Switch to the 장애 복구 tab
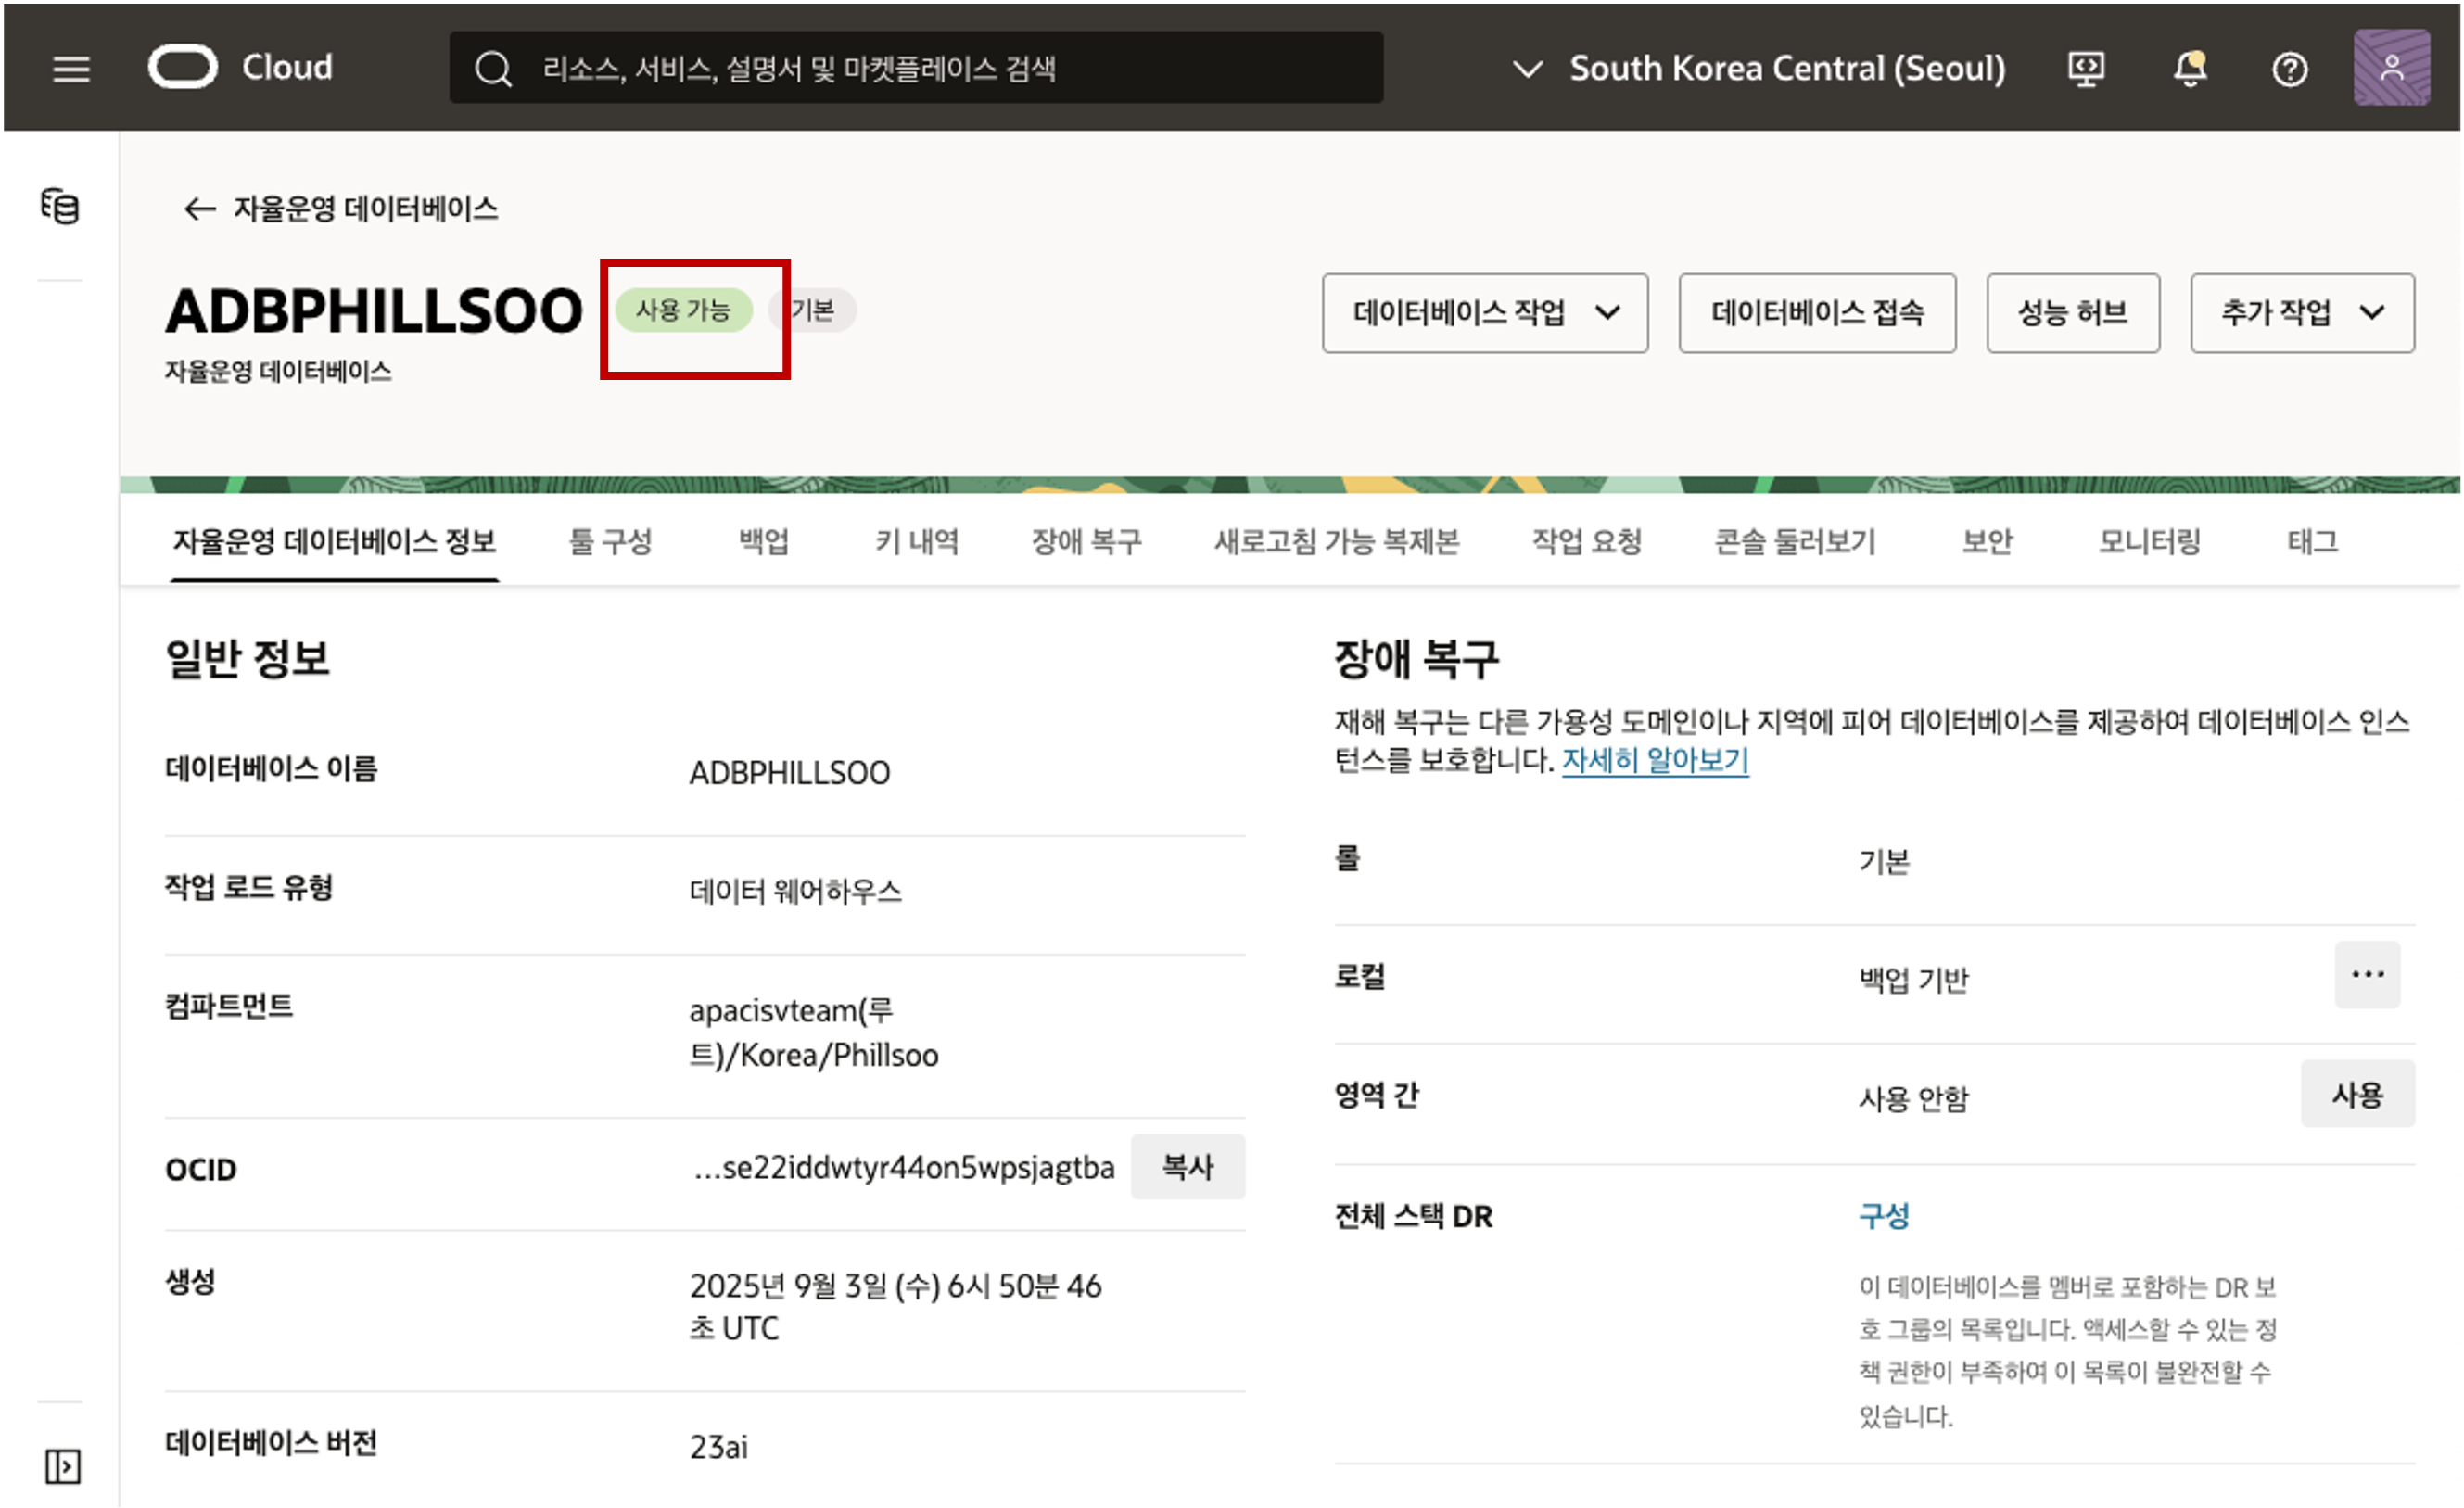 pyautogui.click(x=1086, y=542)
